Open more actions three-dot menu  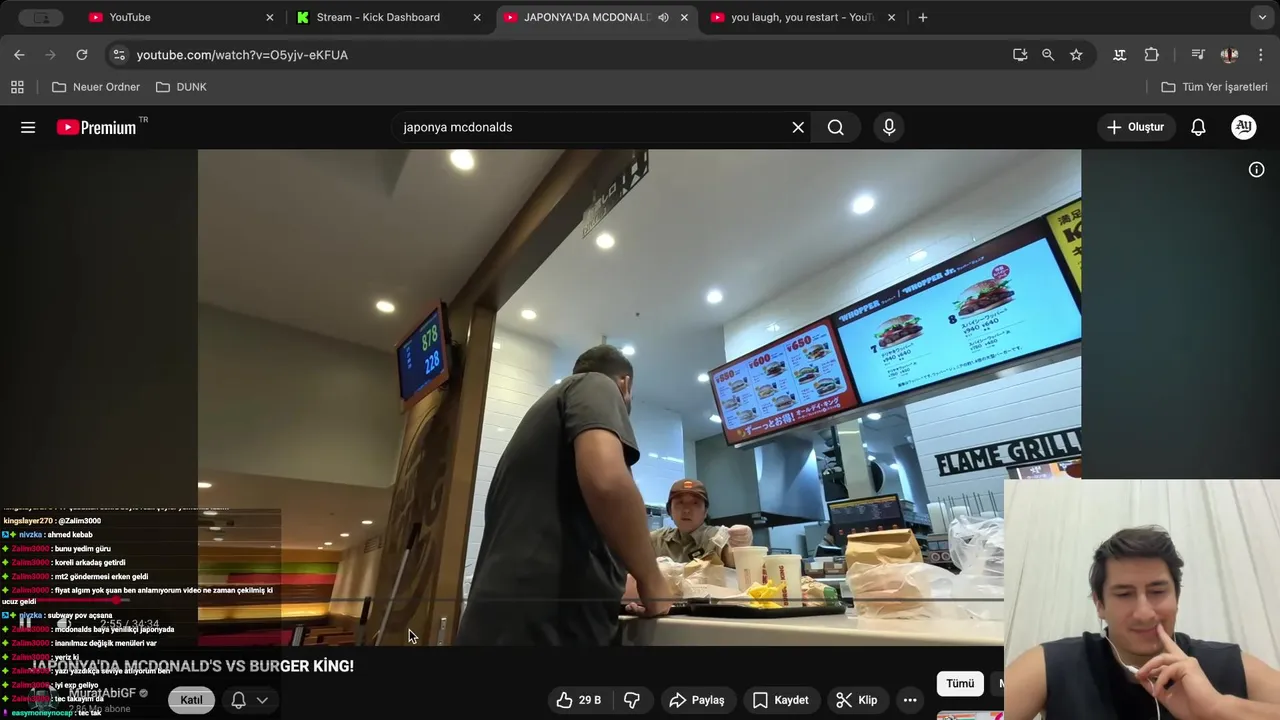tap(910, 700)
